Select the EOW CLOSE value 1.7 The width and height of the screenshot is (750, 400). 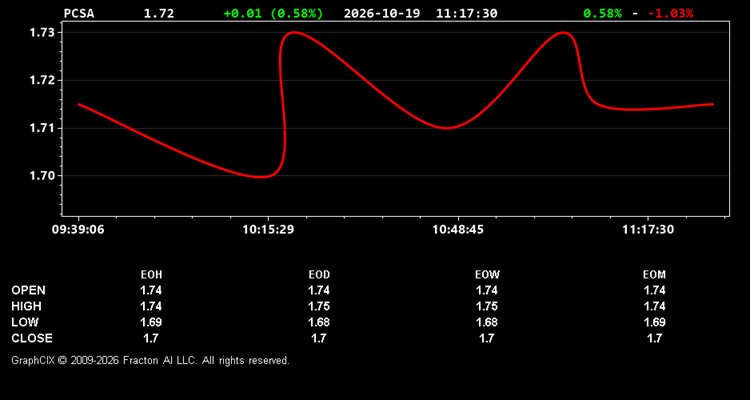tap(487, 338)
